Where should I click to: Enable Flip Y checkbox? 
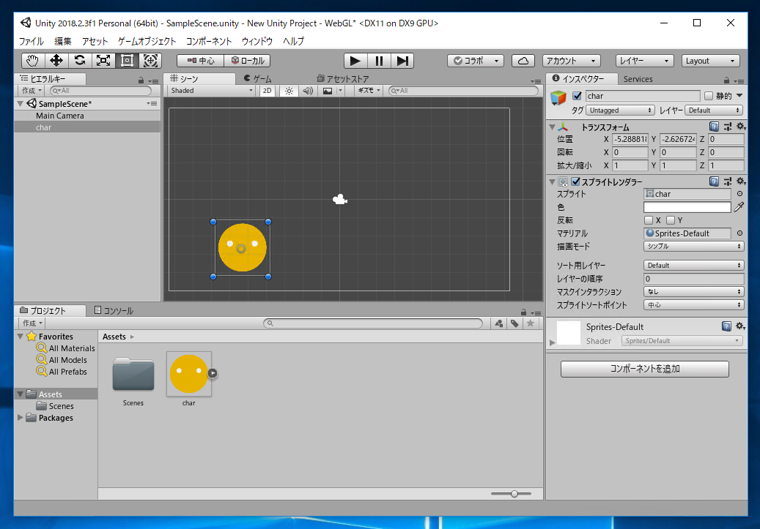(670, 220)
